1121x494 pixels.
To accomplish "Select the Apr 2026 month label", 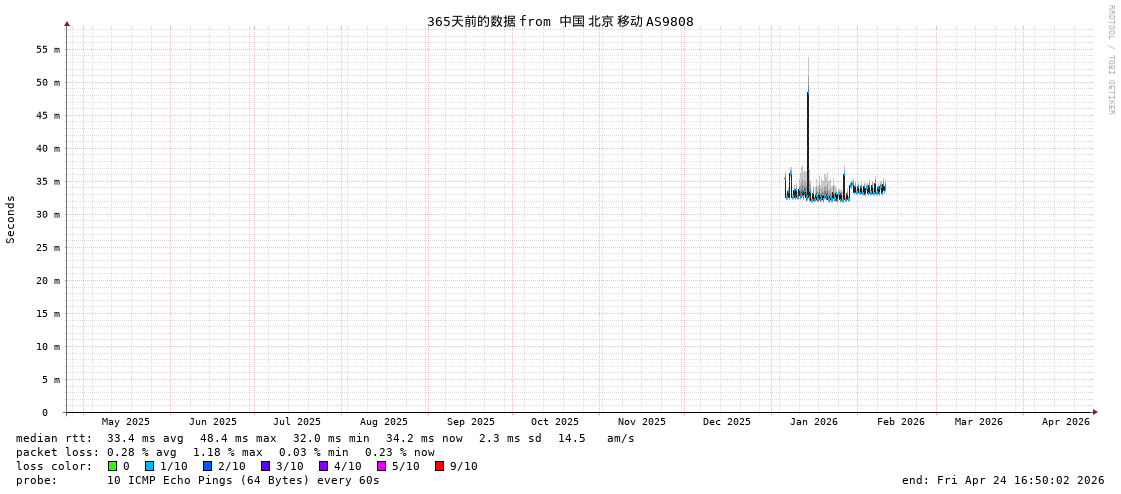I will (1065, 422).
